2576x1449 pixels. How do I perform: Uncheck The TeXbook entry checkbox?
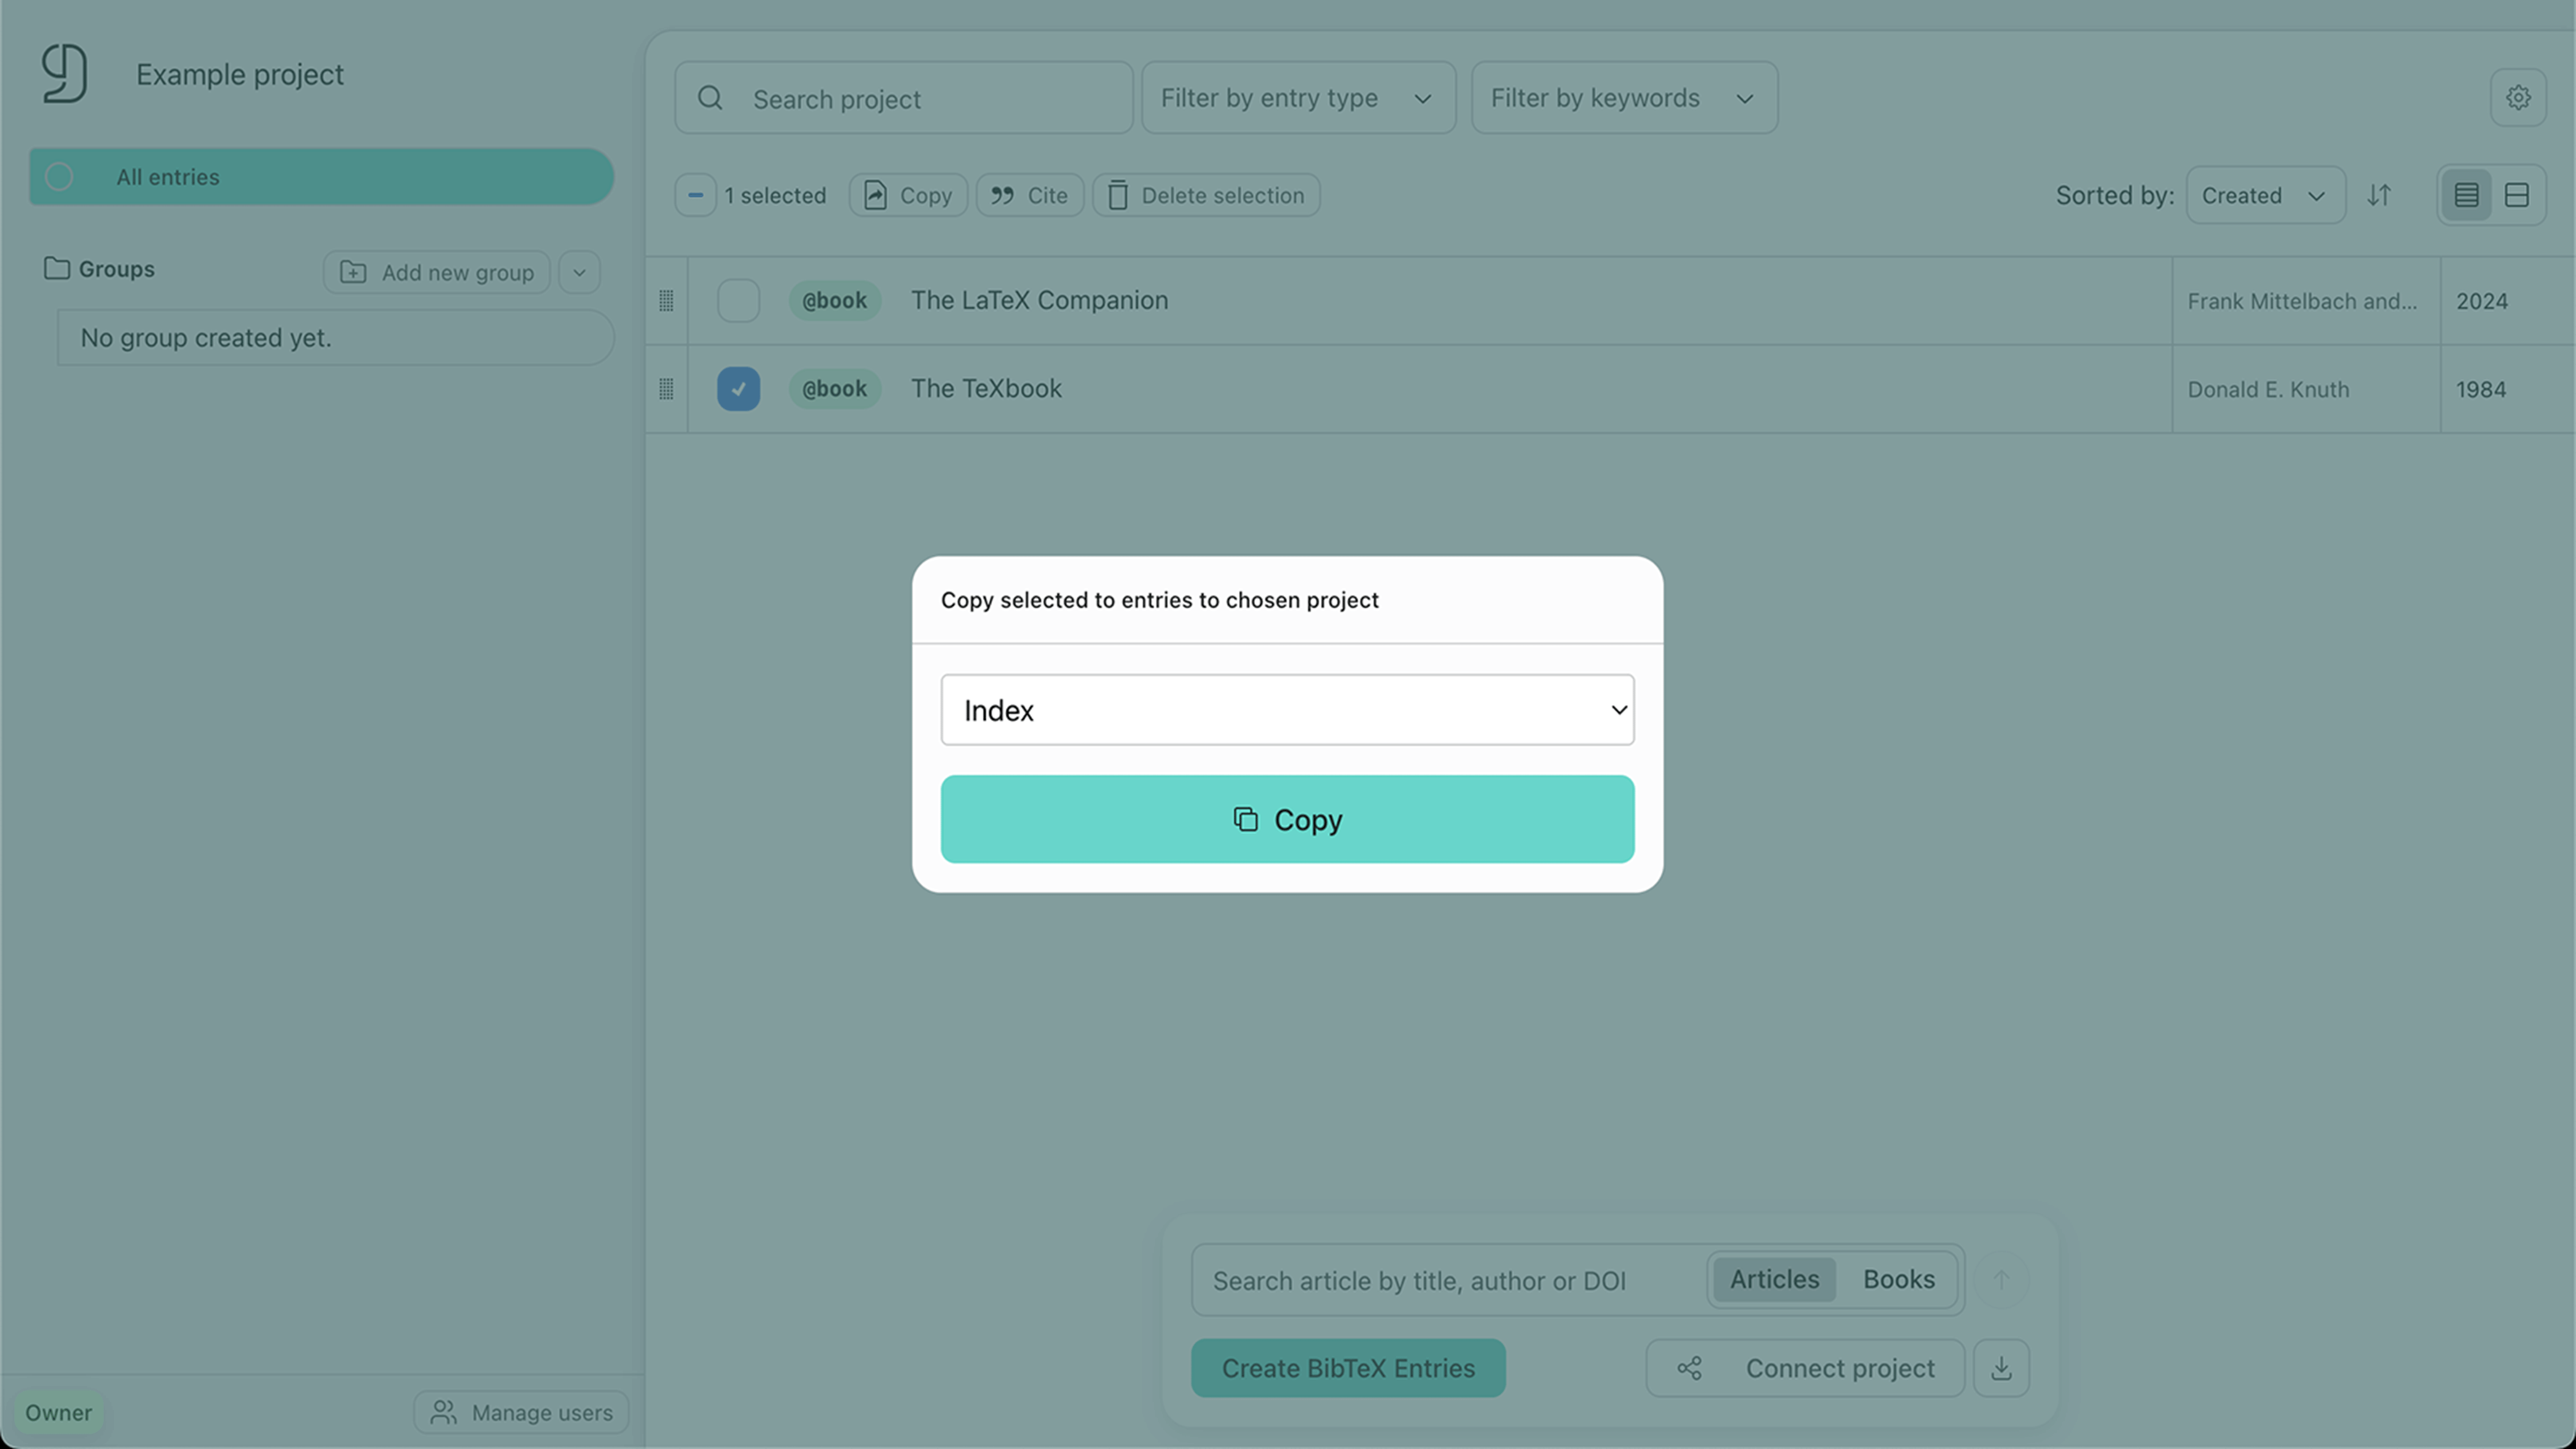[x=738, y=388]
